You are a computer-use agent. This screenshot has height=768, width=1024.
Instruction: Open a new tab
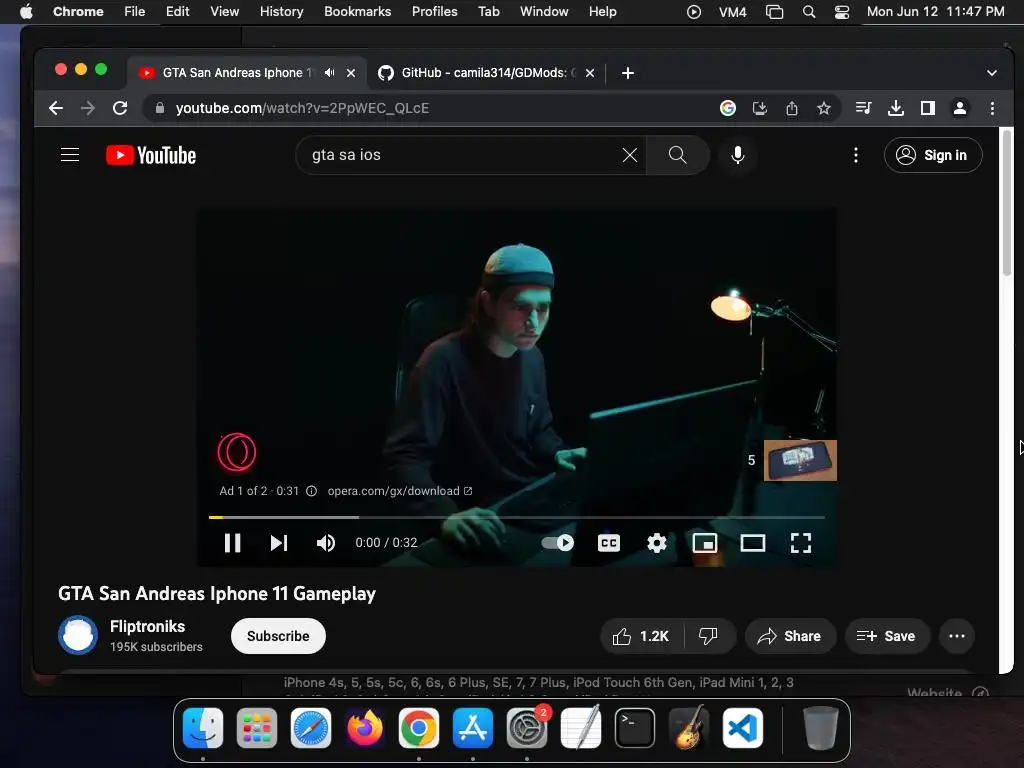click(628, 73)
